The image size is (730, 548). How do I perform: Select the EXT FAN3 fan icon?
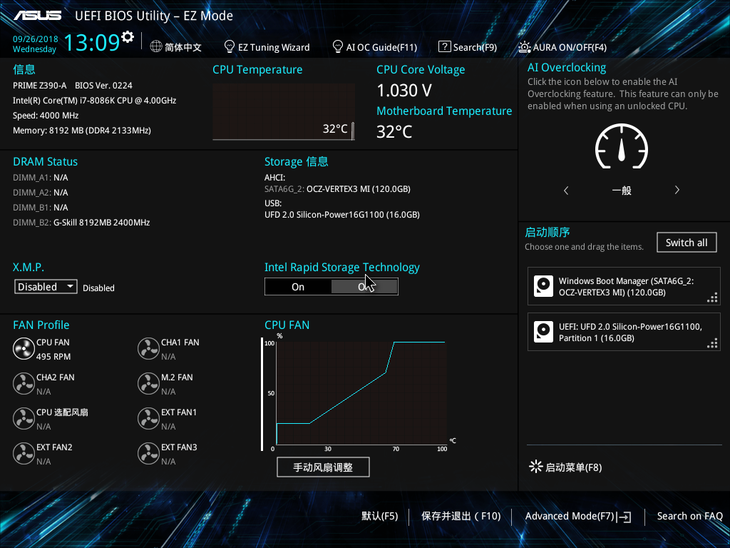coord(149,453)
